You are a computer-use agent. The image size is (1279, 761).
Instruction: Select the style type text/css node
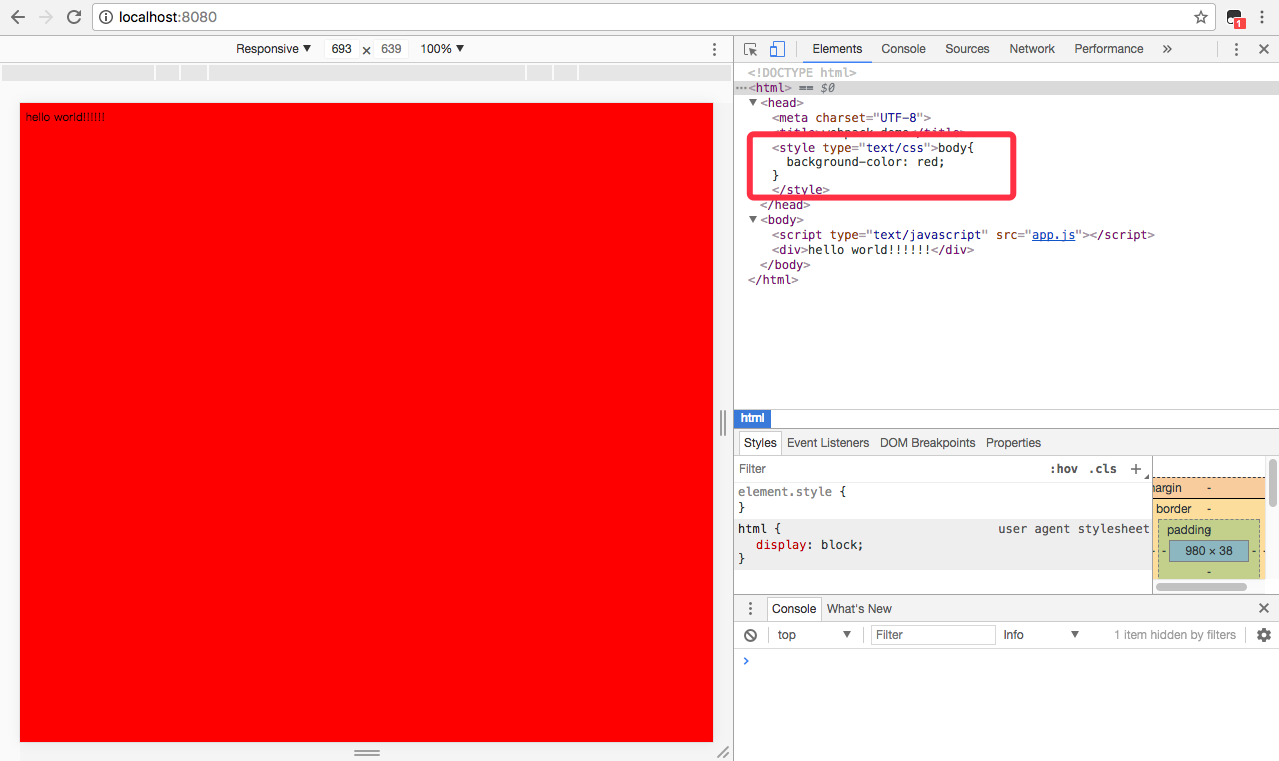point(854,148)
